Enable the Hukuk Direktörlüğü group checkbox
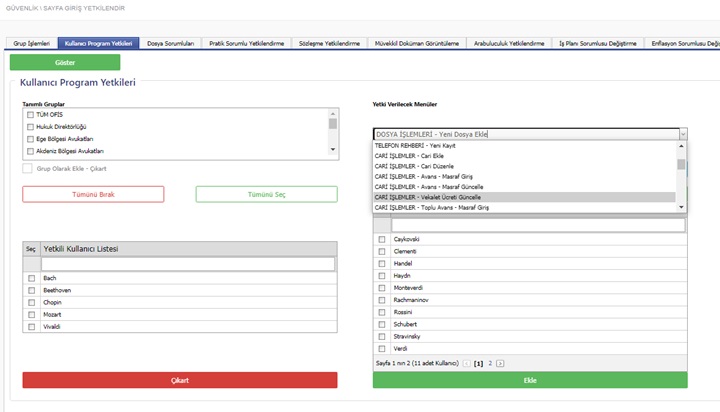The height and width of the screenshot is (412, 720). click(30, 127)
